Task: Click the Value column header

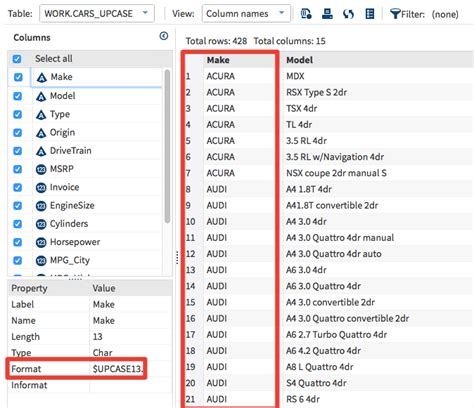Action: pyautogui.click(x=131, y=288)
